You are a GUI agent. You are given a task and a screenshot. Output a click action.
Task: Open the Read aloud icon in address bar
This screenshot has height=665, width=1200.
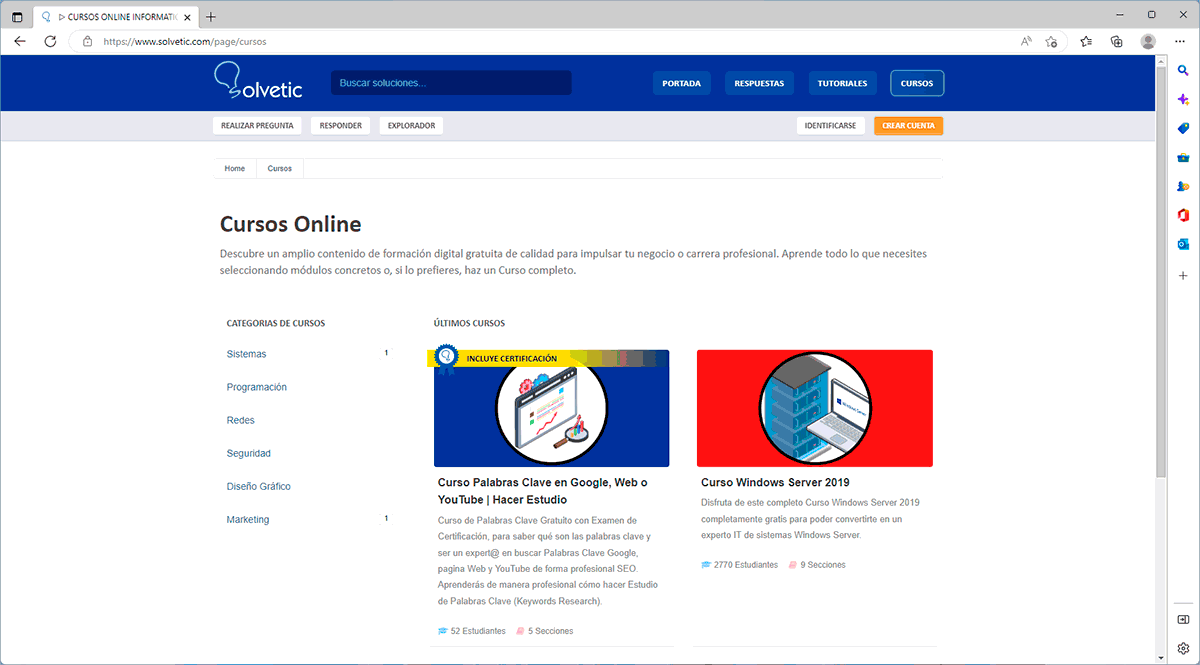pos(1026,42)
